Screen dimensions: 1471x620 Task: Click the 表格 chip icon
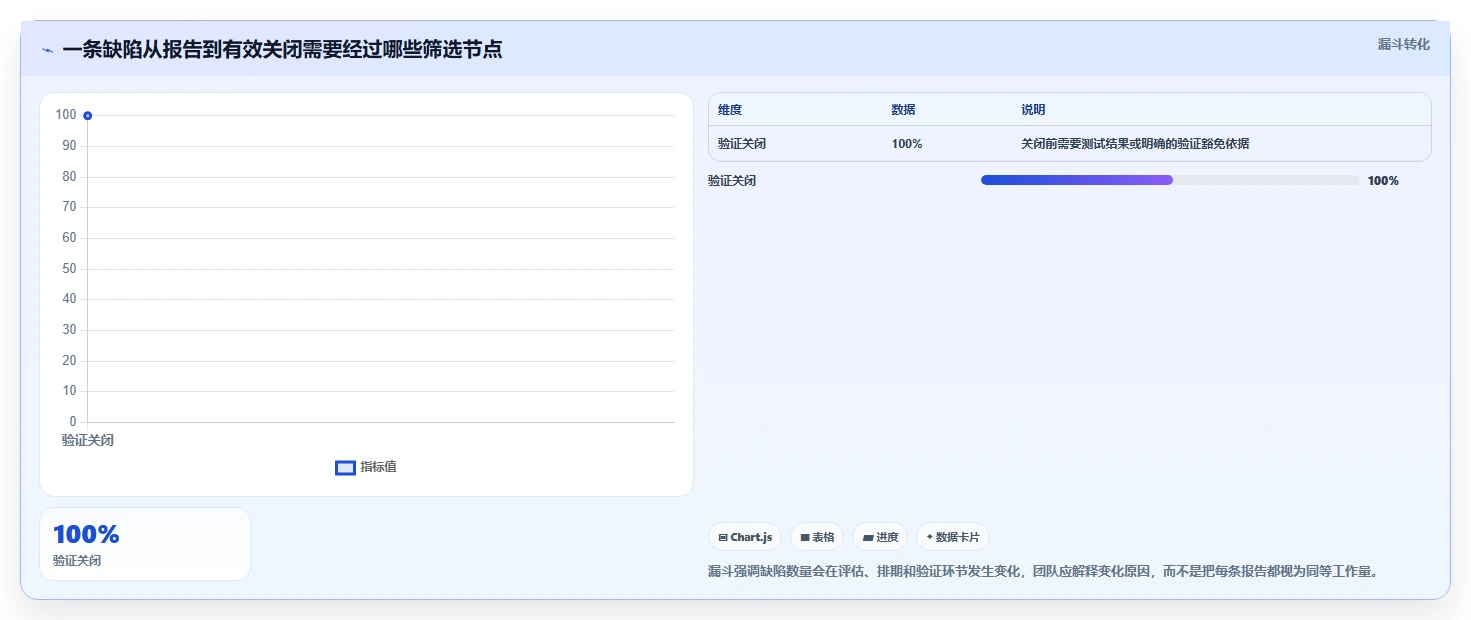804,538
